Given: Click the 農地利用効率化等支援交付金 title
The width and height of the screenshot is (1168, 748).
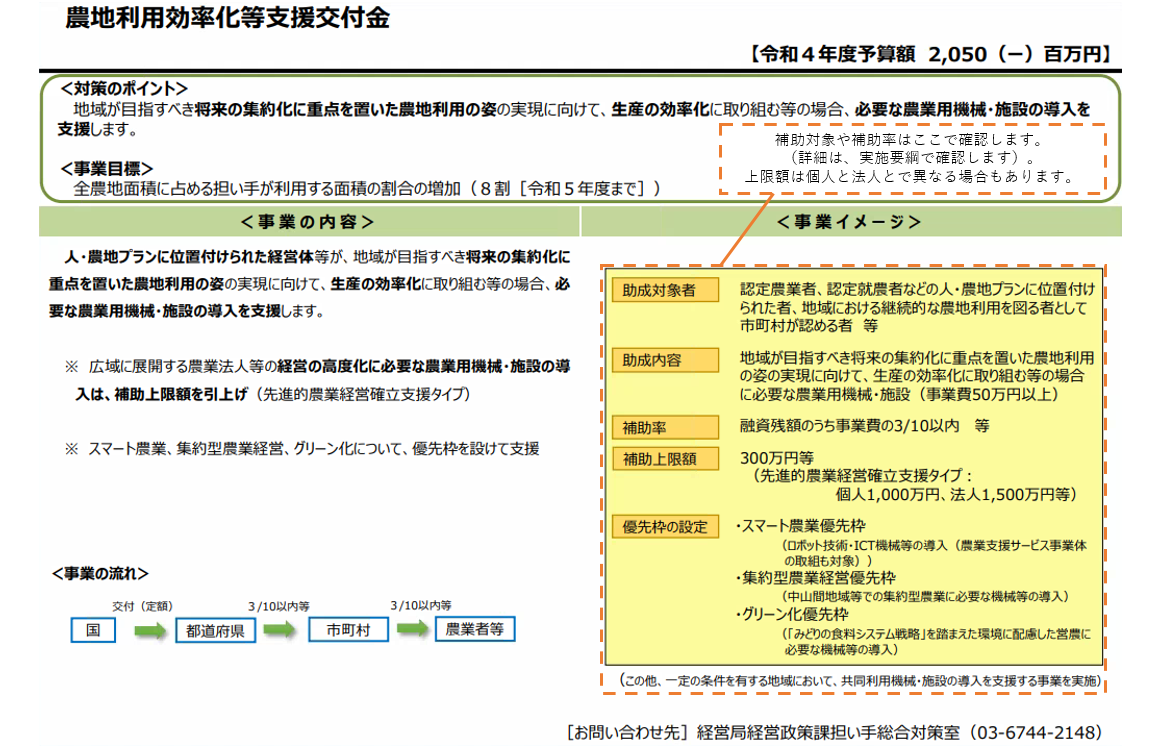Looking at the screenshot, I should [x=227, y=18].
